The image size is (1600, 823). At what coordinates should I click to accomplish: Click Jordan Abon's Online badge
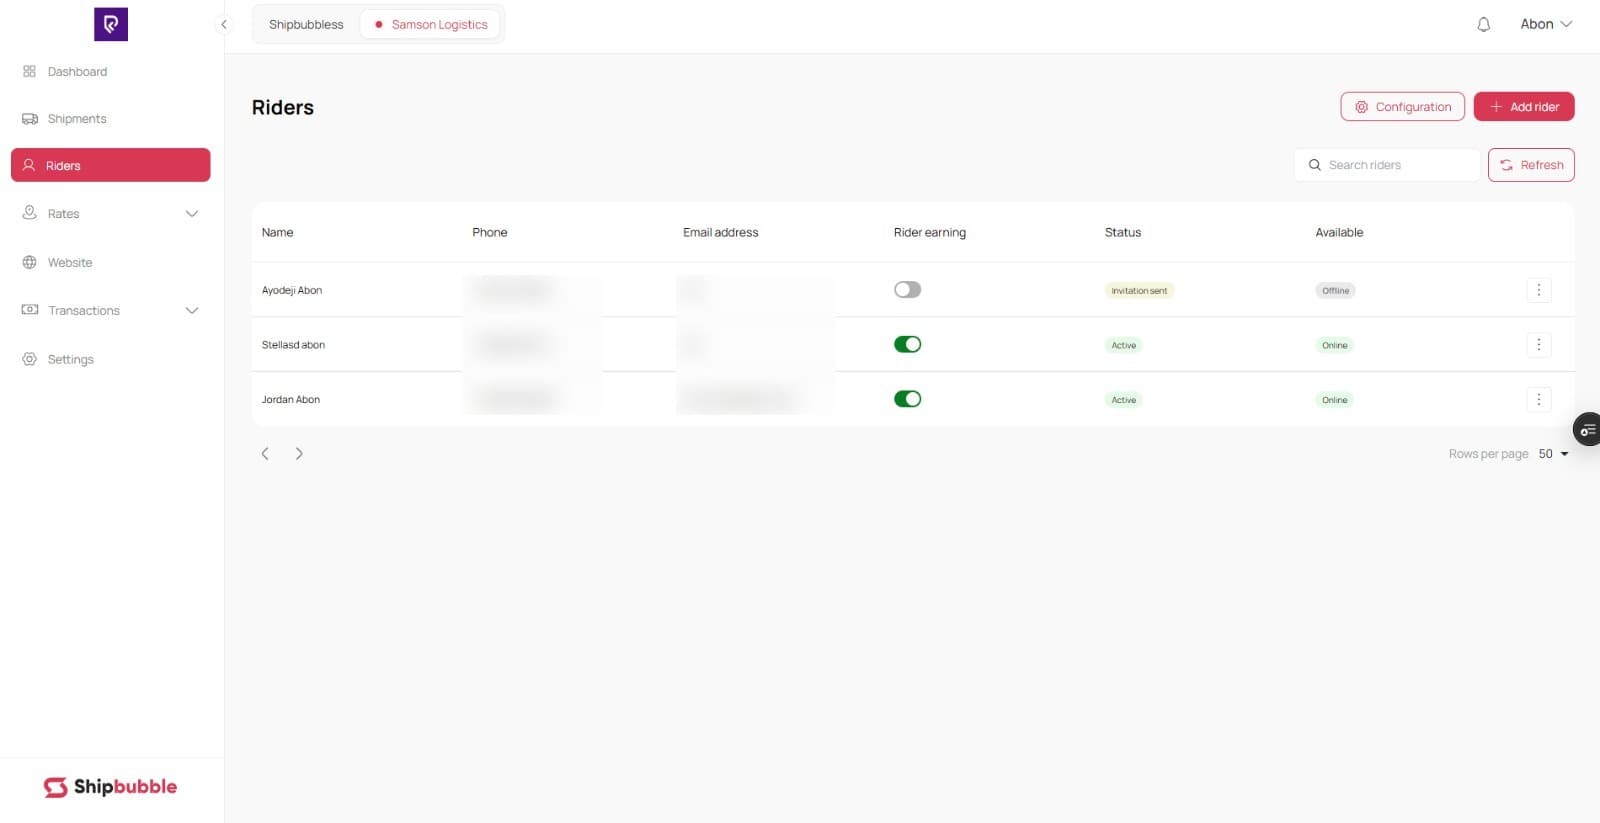(1335, 400)
